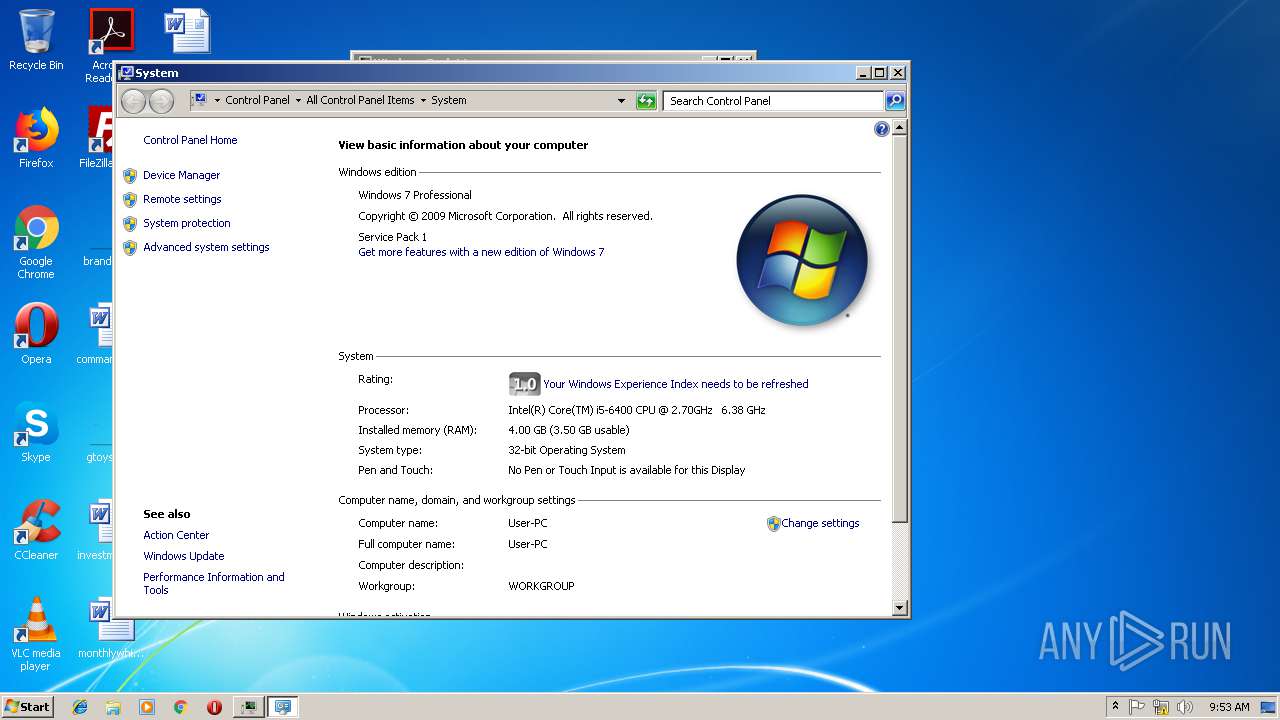Open the address bar history dropdown

pos(621,100)
